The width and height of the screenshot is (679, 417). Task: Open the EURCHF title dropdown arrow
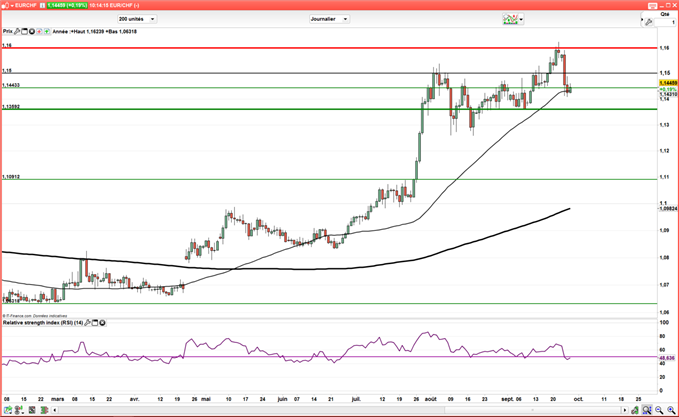click(12, 6)
